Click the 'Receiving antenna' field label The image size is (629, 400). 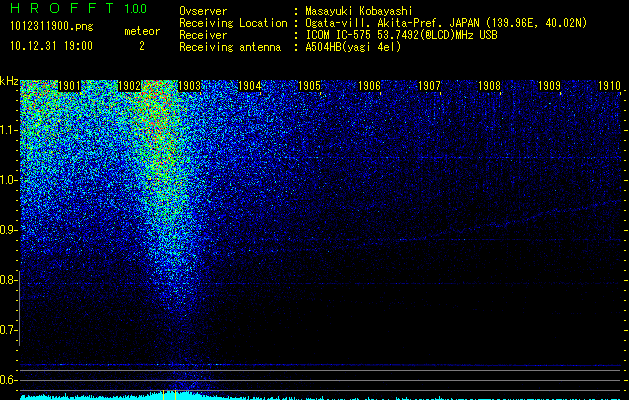(x=230, y=47)
